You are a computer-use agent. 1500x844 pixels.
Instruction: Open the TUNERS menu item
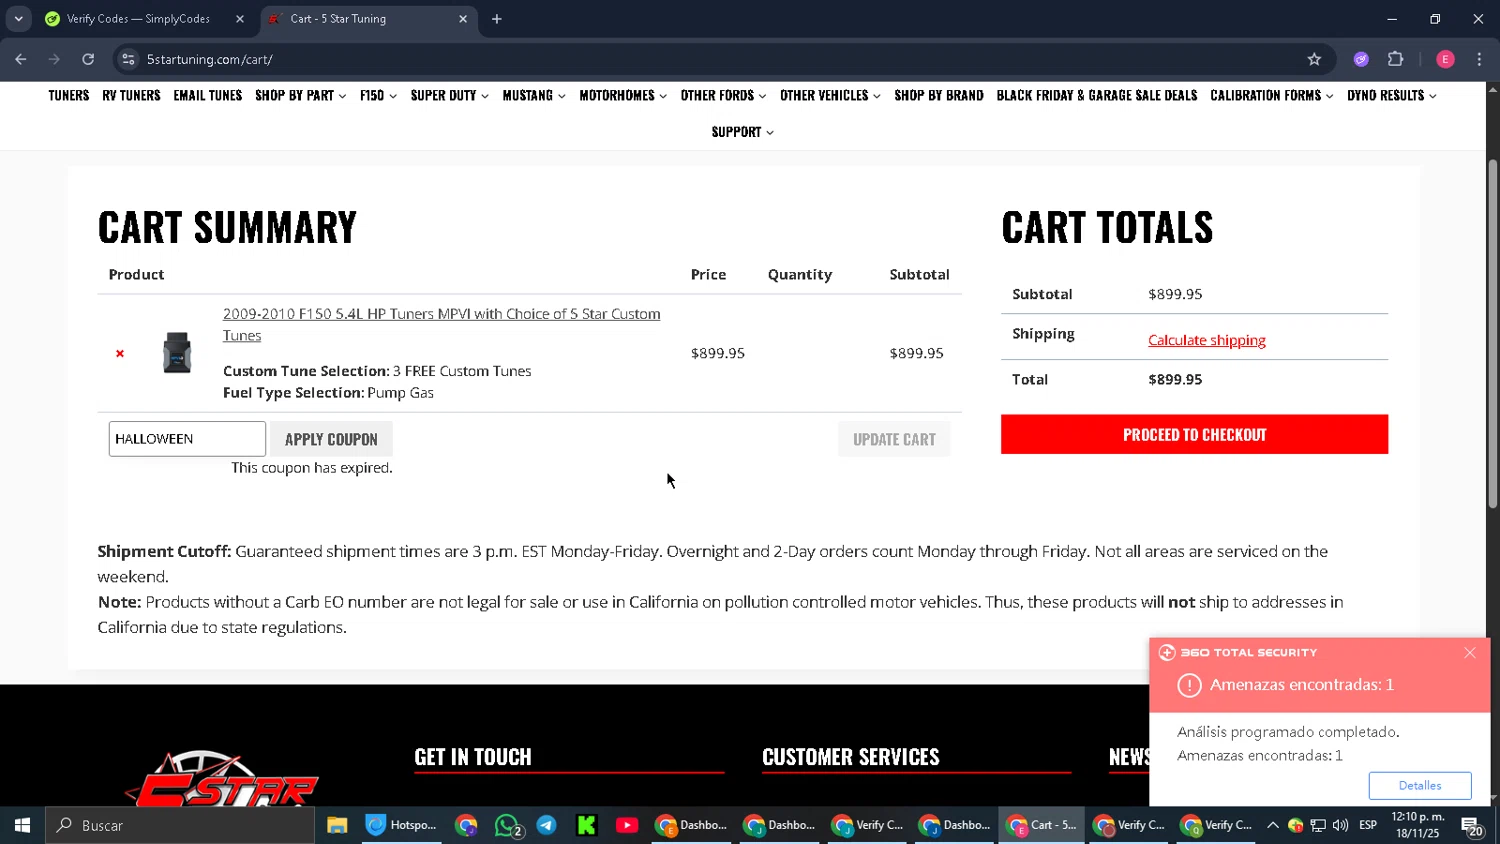pyautogui.click(x=69, y=96)
